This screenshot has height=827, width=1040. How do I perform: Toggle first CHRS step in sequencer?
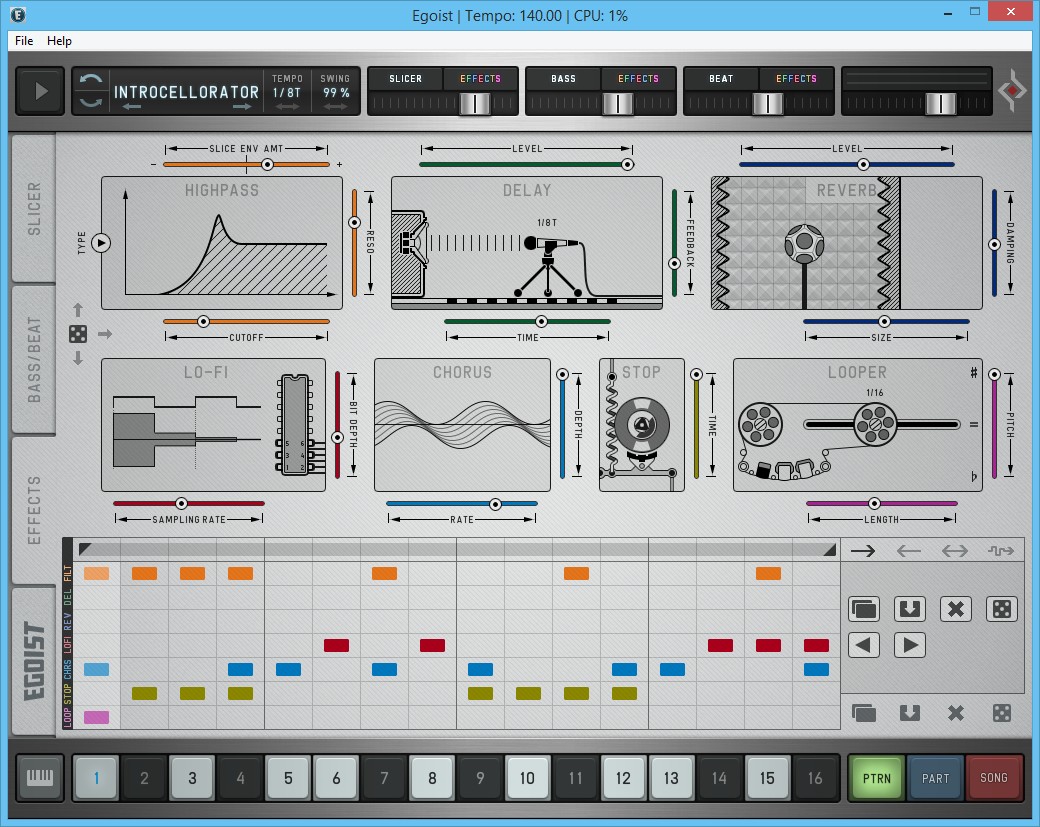(96, 669)
